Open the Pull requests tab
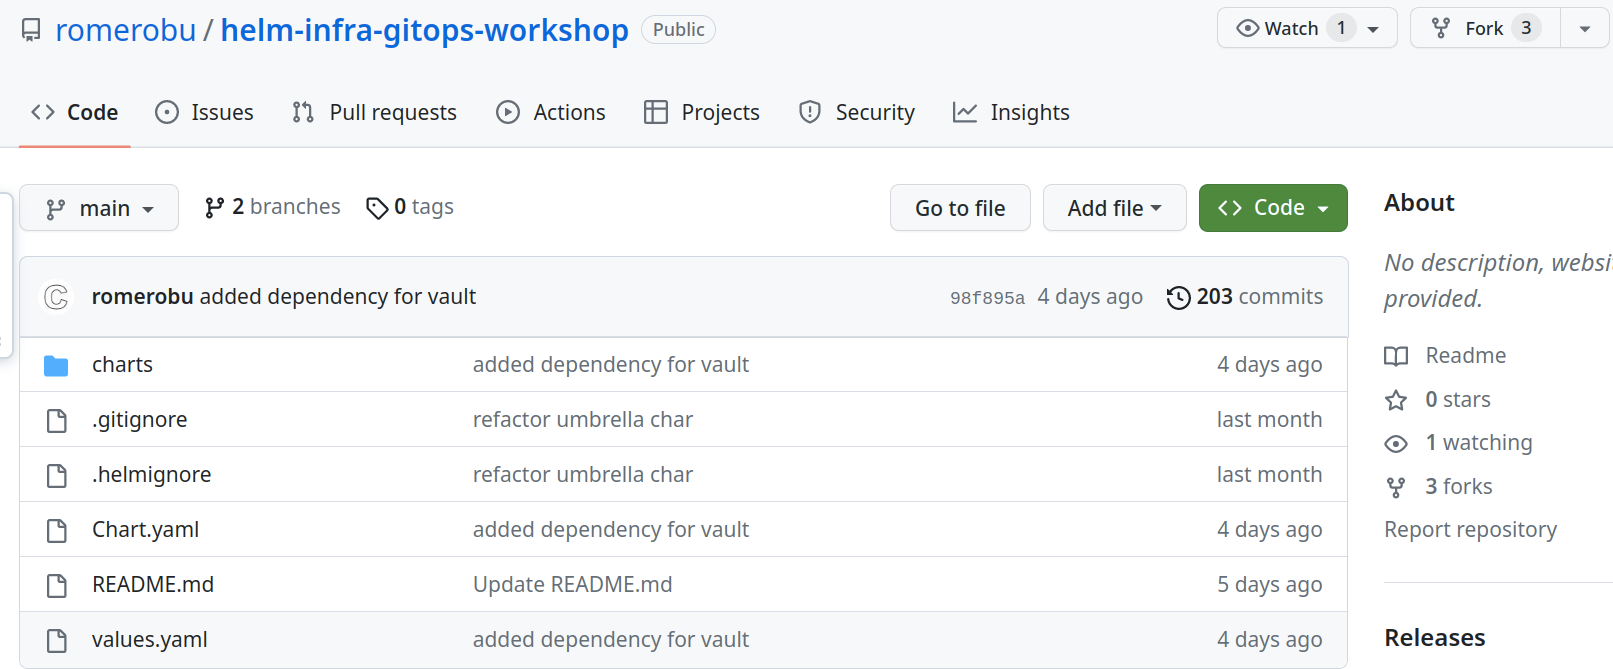 [x=375, y=112]
